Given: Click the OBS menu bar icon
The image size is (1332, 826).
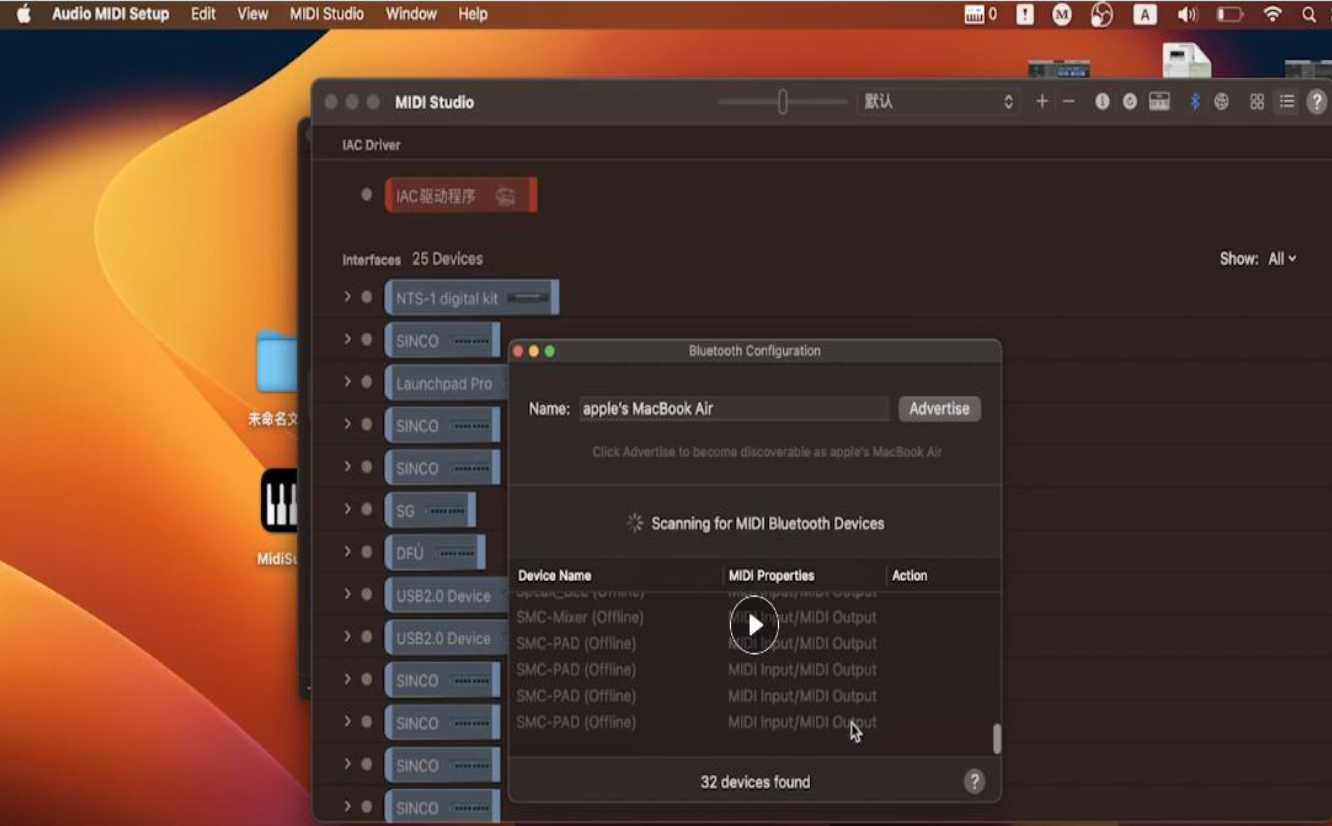Looking at the screenshot, I should point(1102,14).
